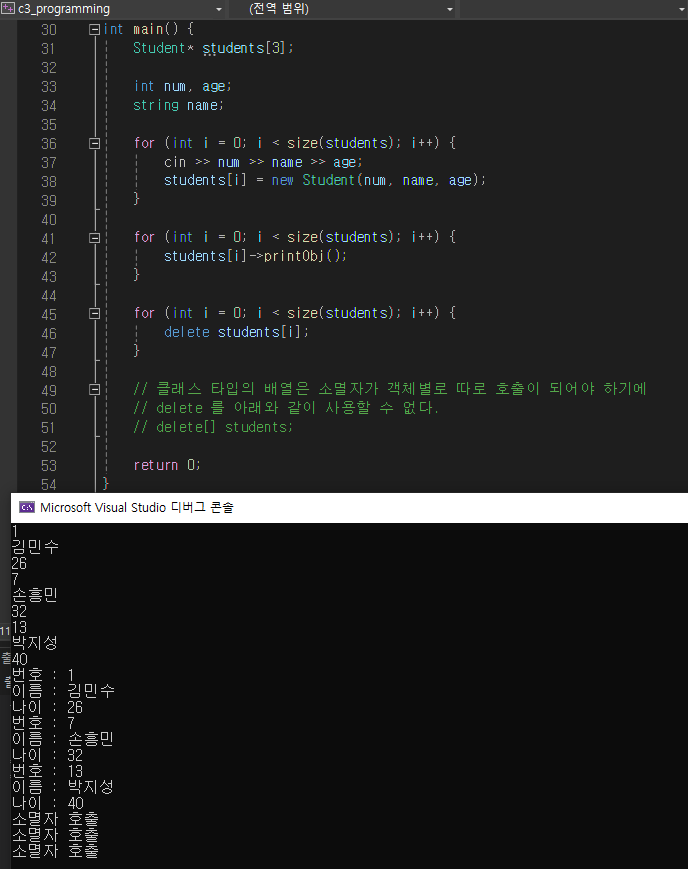This screenshot has width=688, height=869.
Task: Collapse the for loop at line 36
Action: (x=94, y=144)
